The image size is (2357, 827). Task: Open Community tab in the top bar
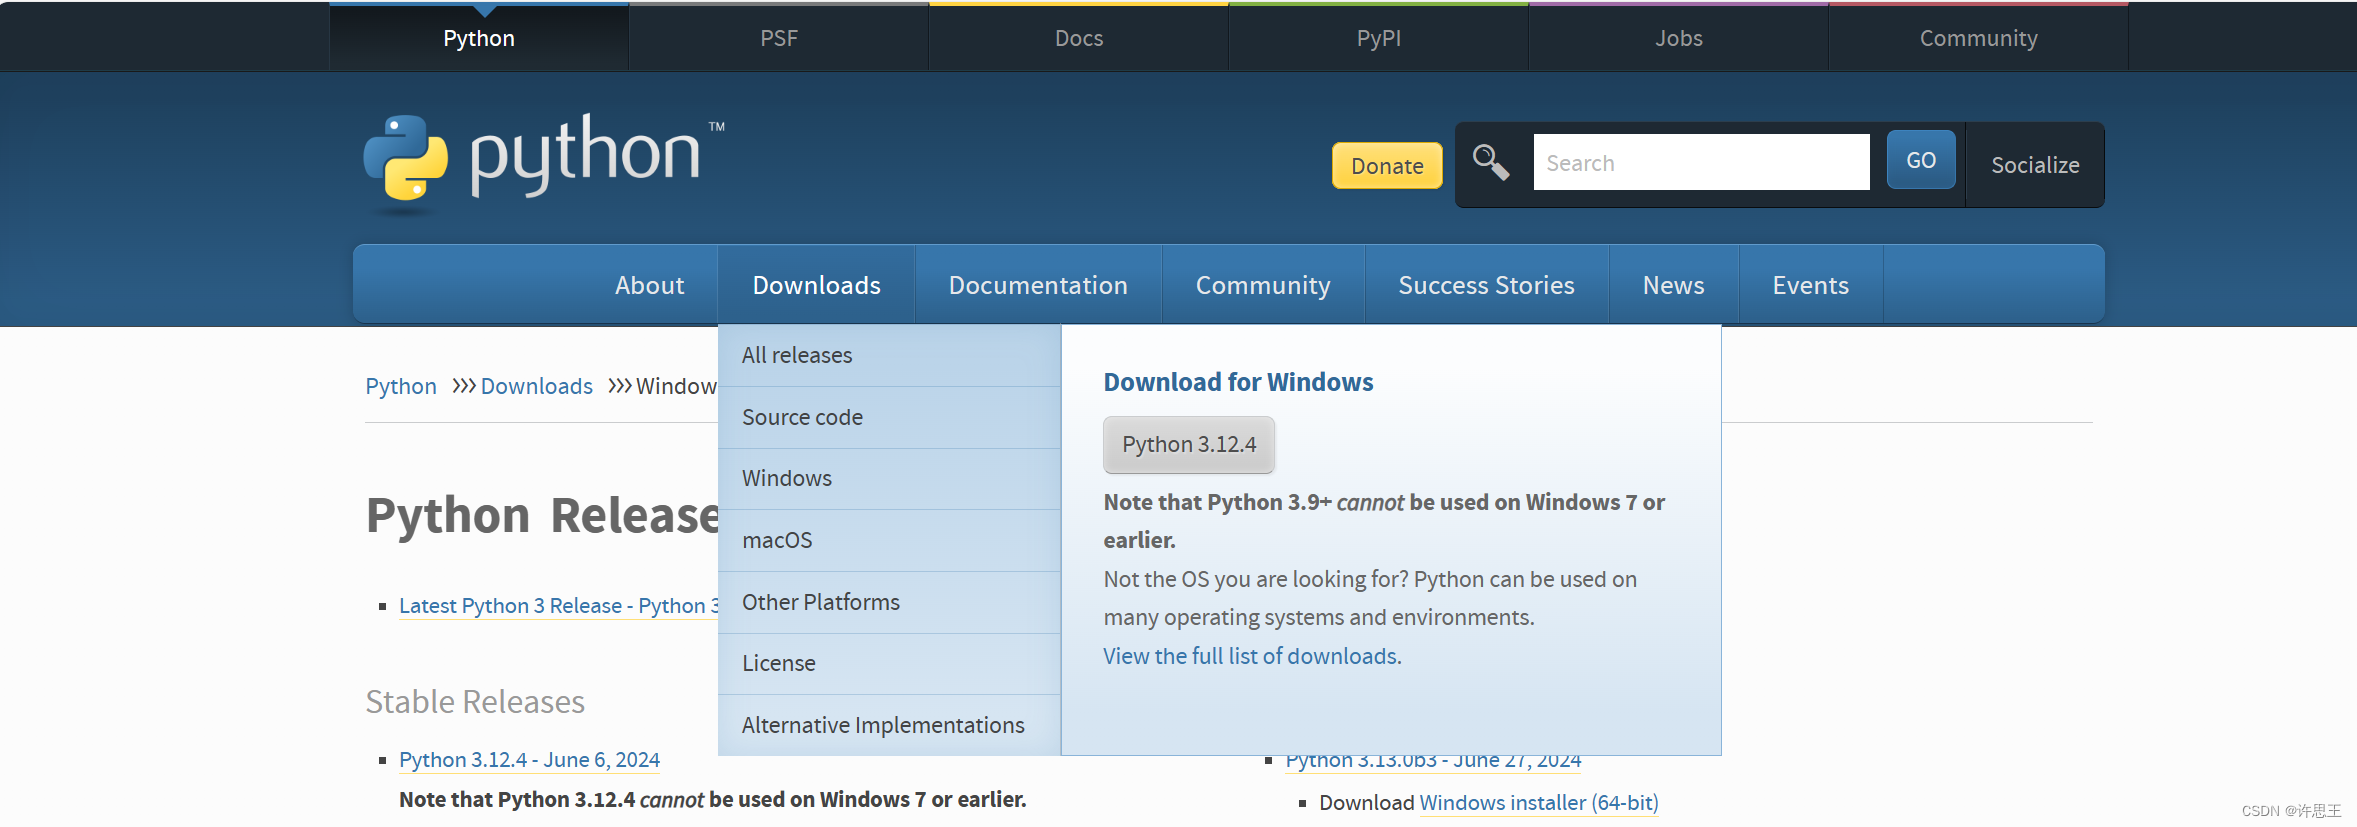(x=1979, y=38)
